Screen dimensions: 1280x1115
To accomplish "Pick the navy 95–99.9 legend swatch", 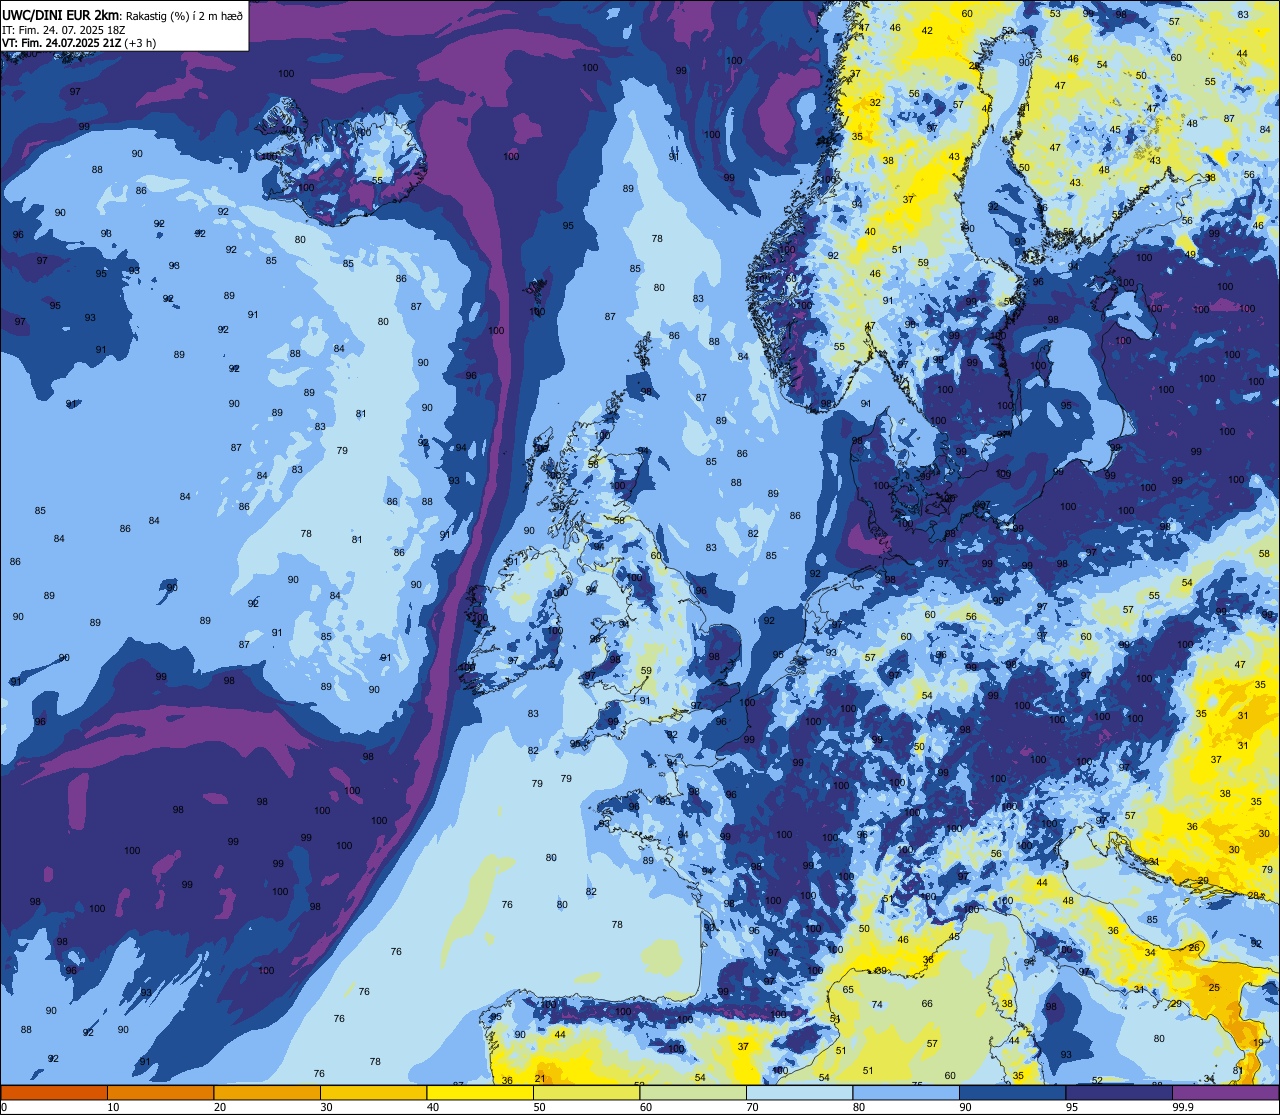I will (1119, 1093).
